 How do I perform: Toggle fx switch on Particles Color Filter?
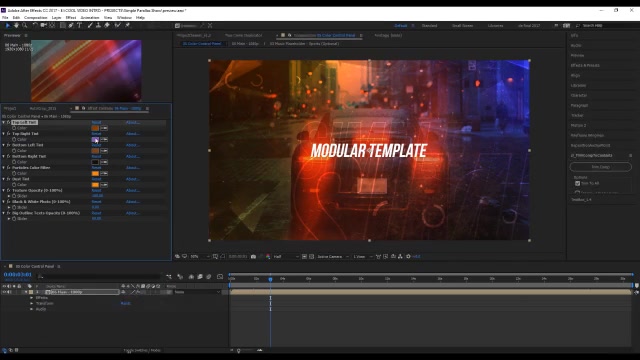pyautogui.click(x=9, y=168)
